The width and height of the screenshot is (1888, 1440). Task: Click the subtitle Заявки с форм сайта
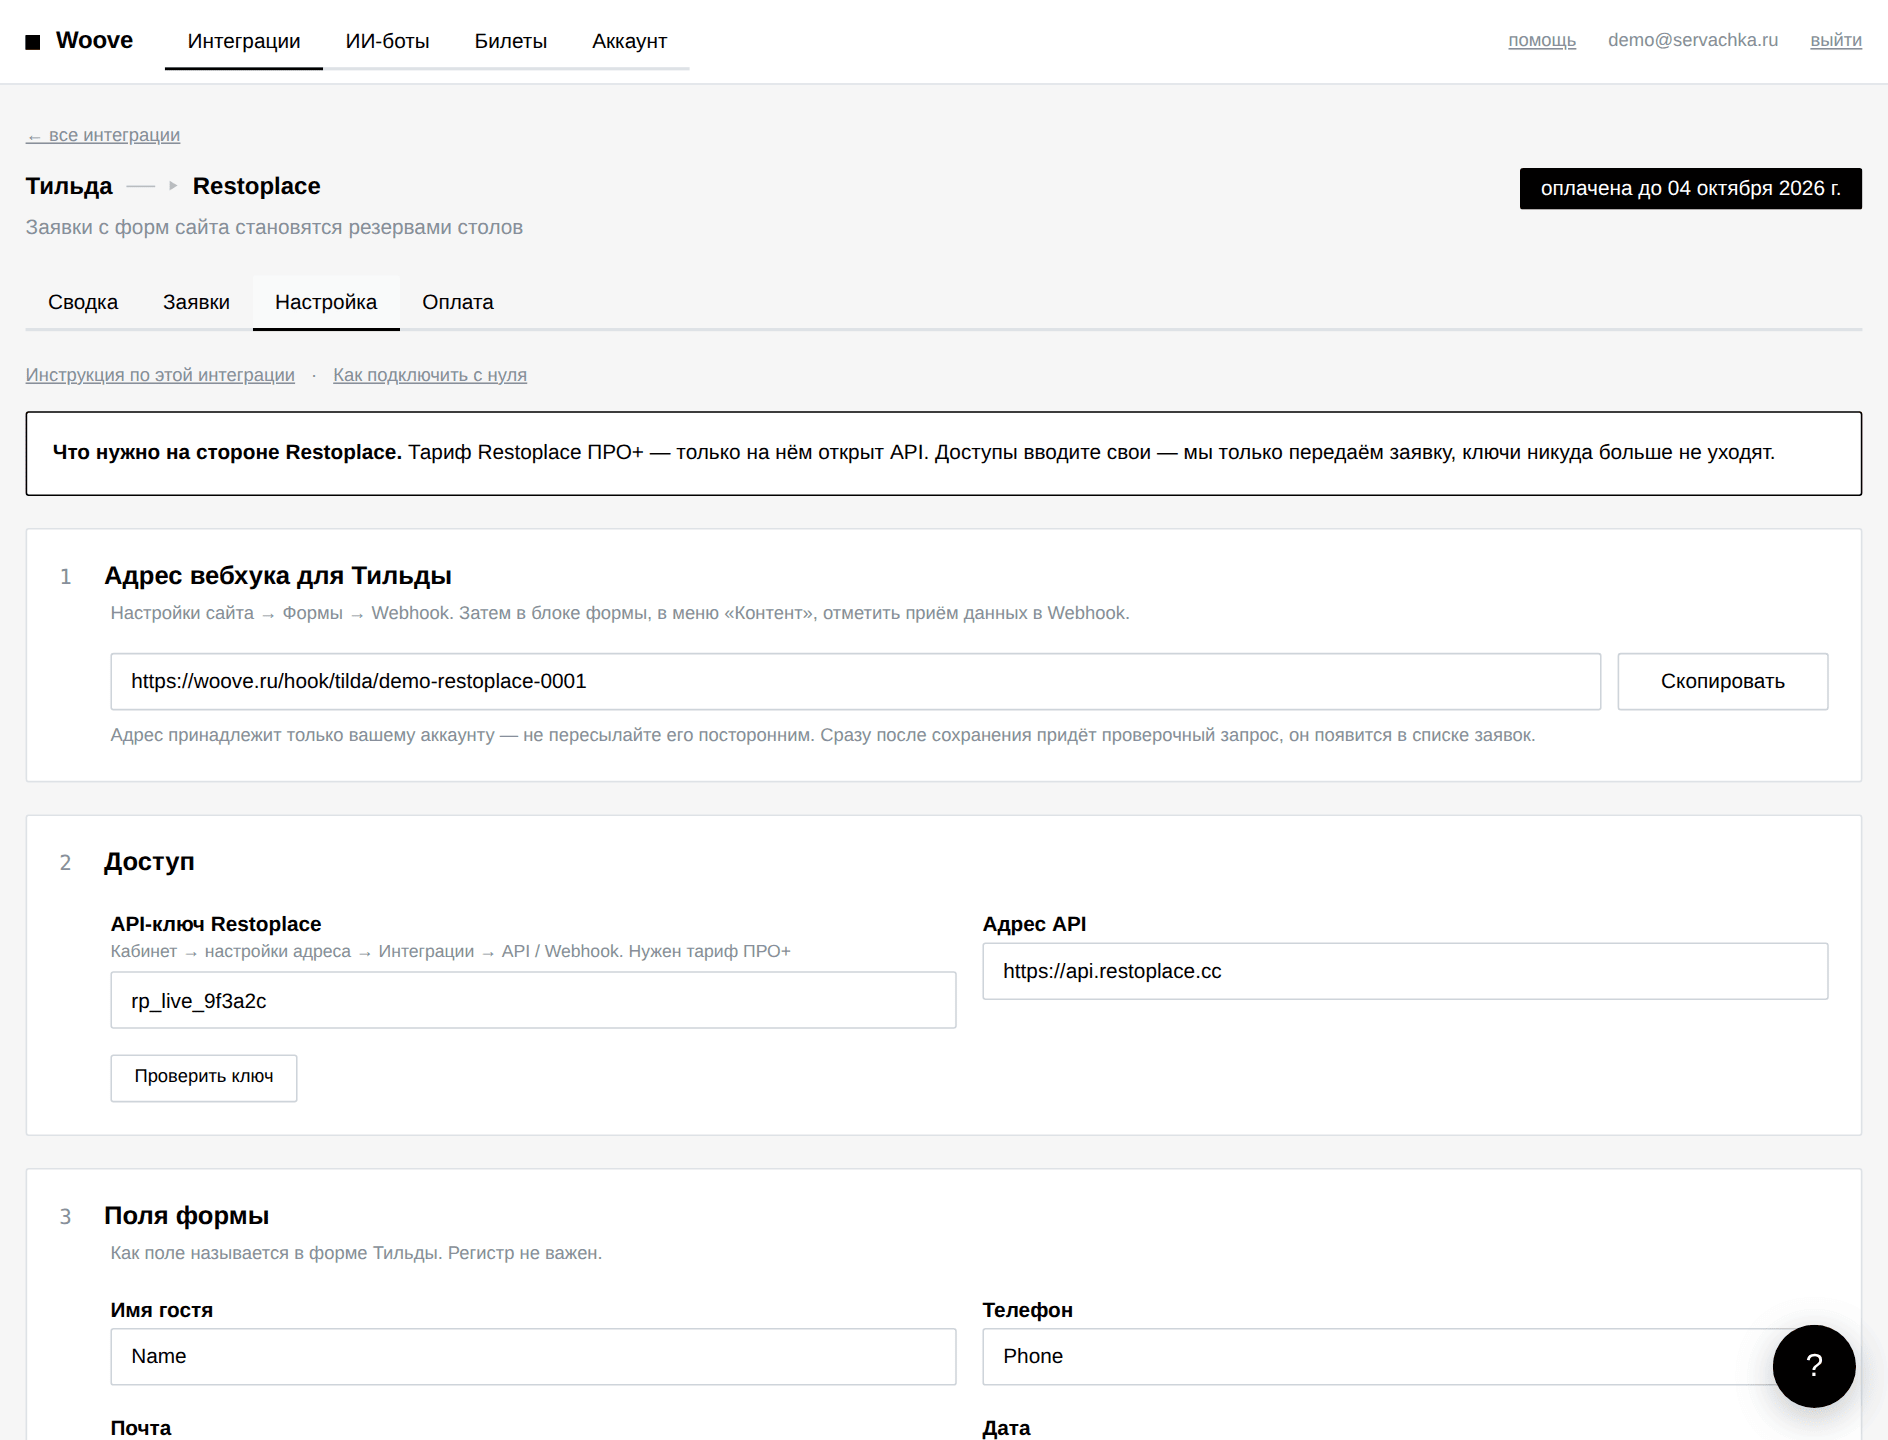pyautogui.click(x=274, y=228)
